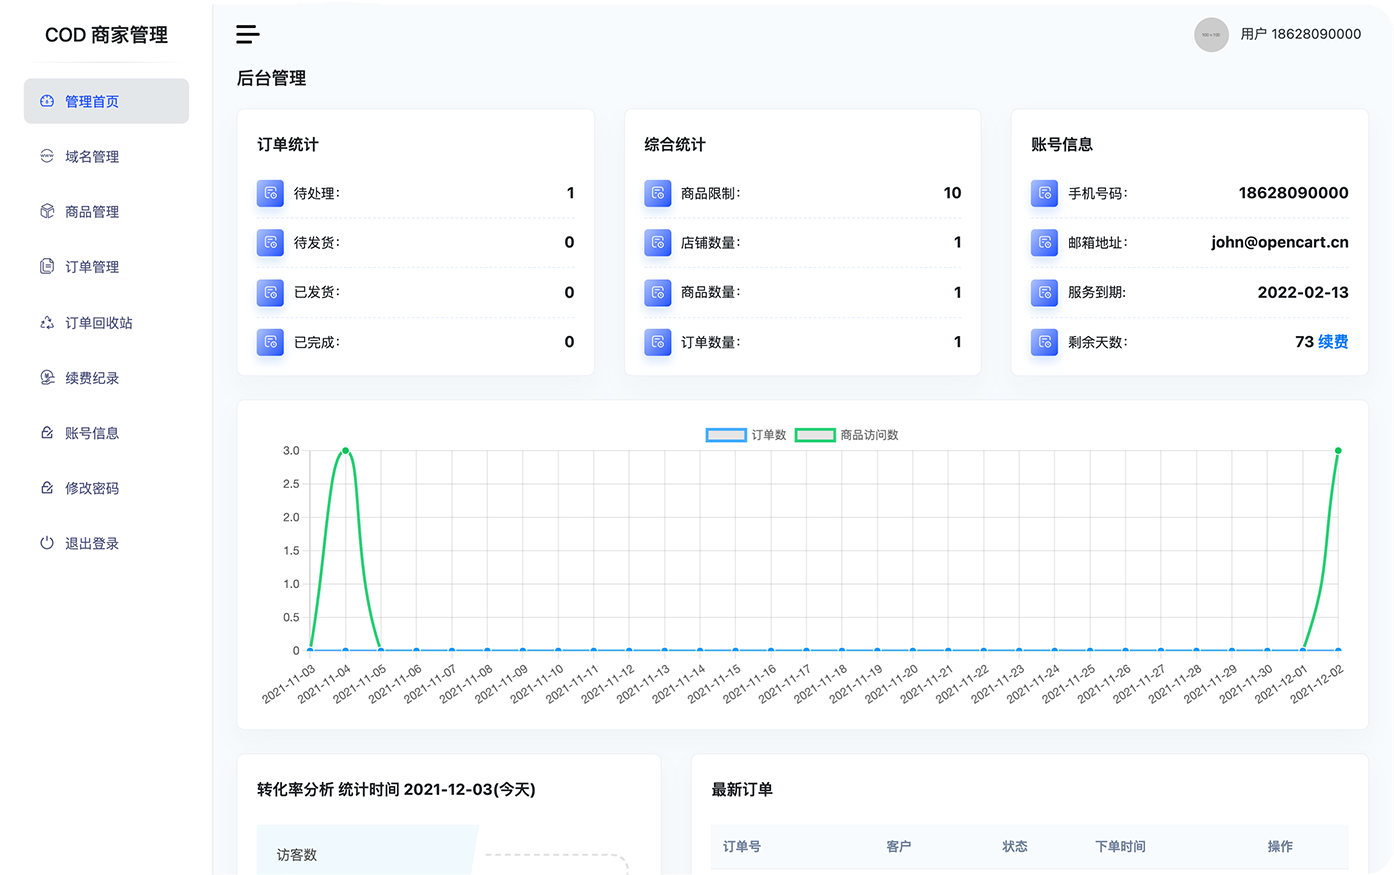Click the 退出登录 power icon
The height and width of the screenshot is (875, 1394).
click(47, 543)
